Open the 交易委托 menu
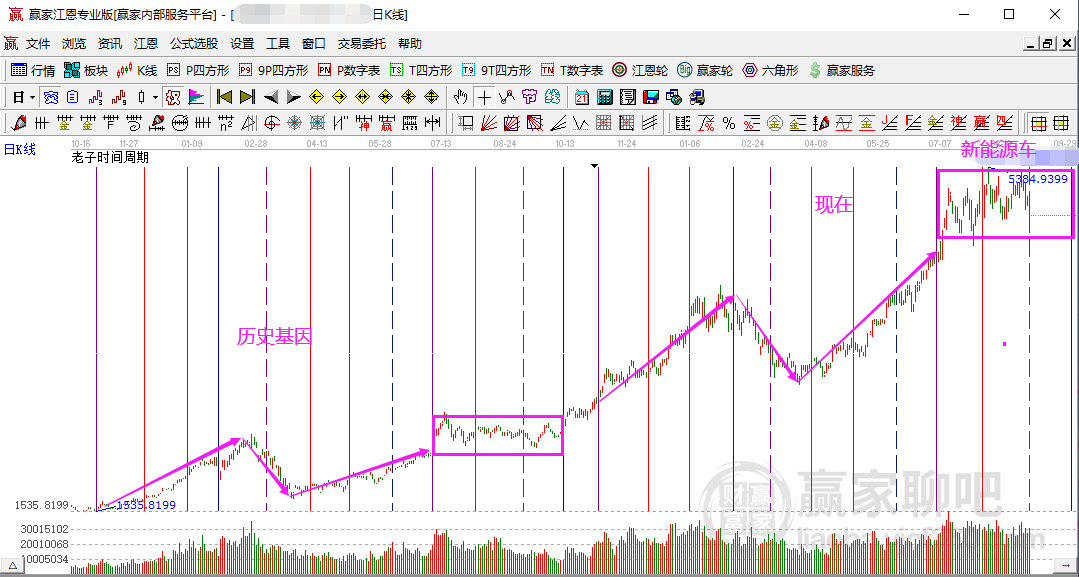 (x=361, y=43)
